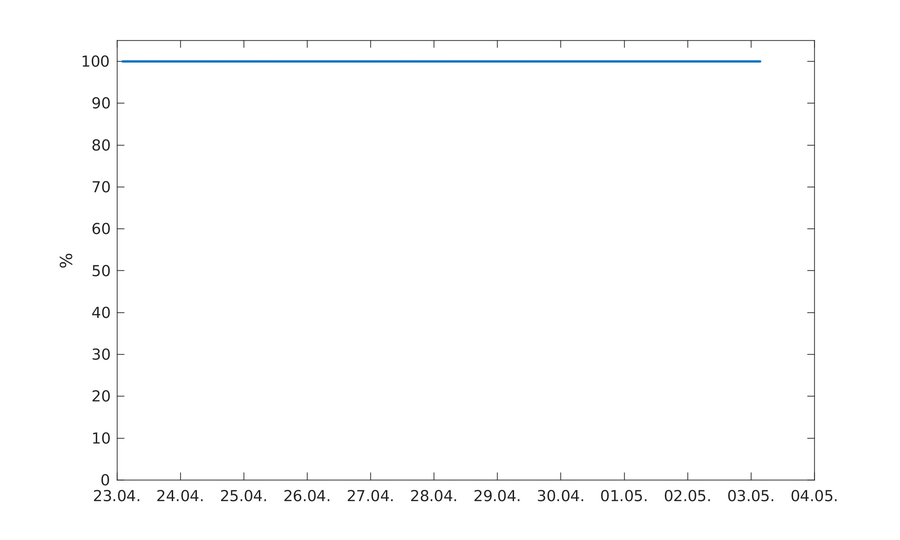Viewport: 900px width, 540px height.
Task: Click the x-axis date 29.04.
Action: (497, 496)
